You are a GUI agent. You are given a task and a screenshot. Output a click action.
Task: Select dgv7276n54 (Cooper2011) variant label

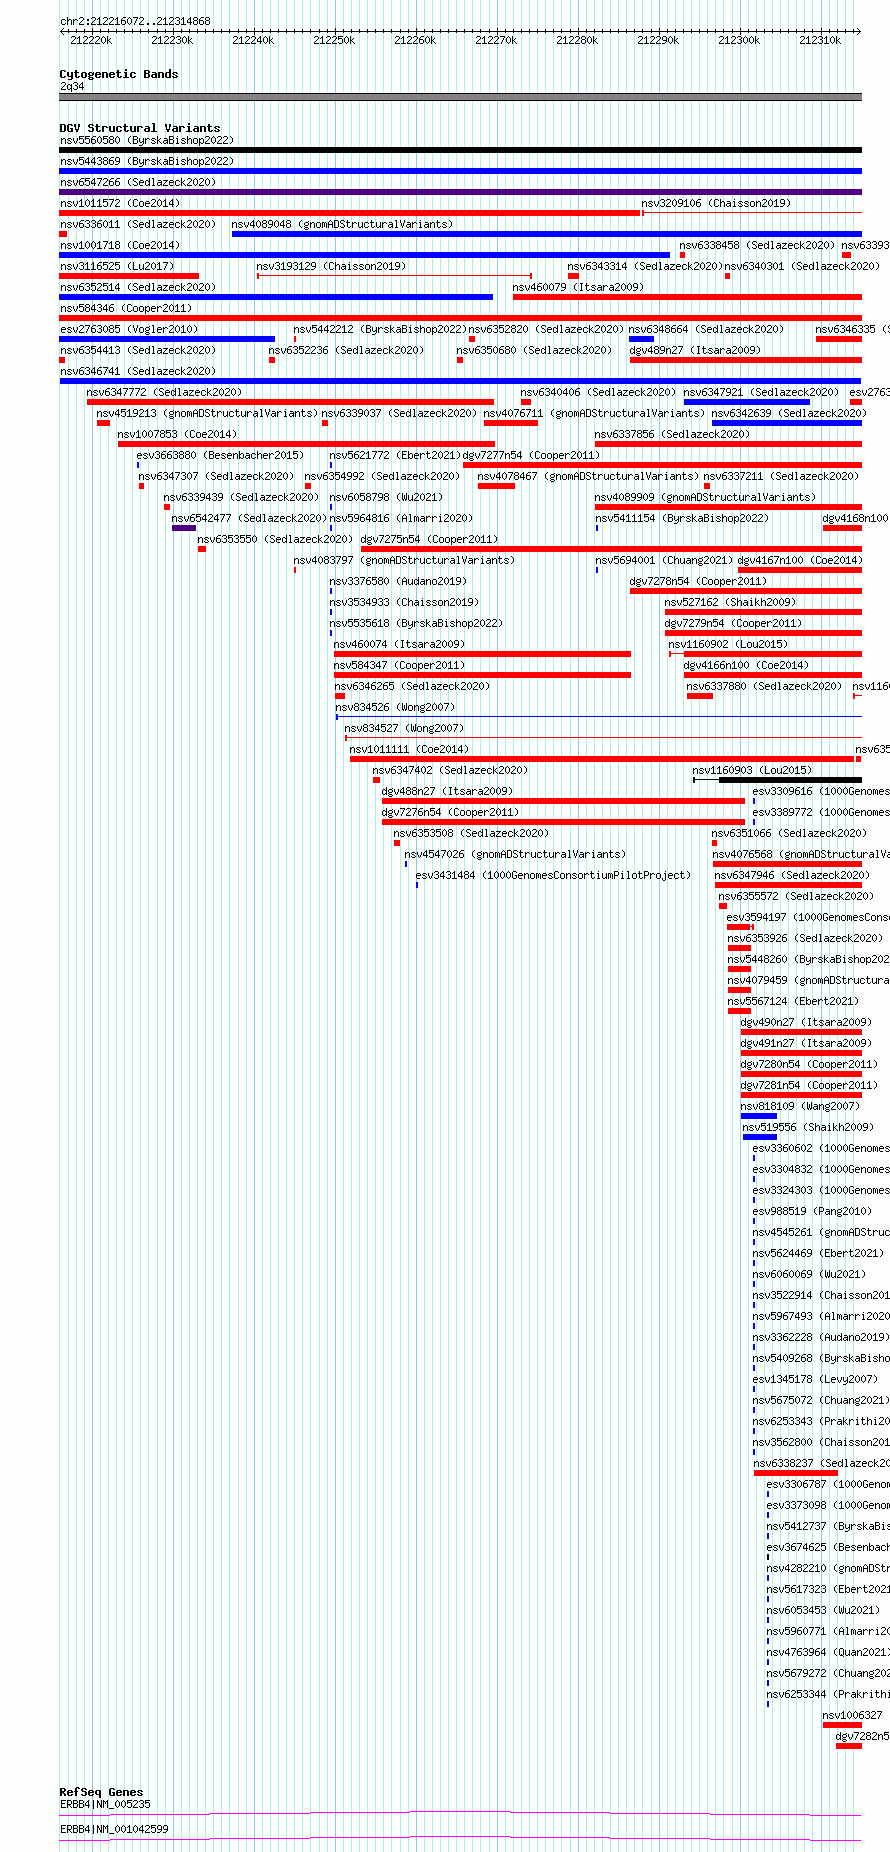[450, 812]
